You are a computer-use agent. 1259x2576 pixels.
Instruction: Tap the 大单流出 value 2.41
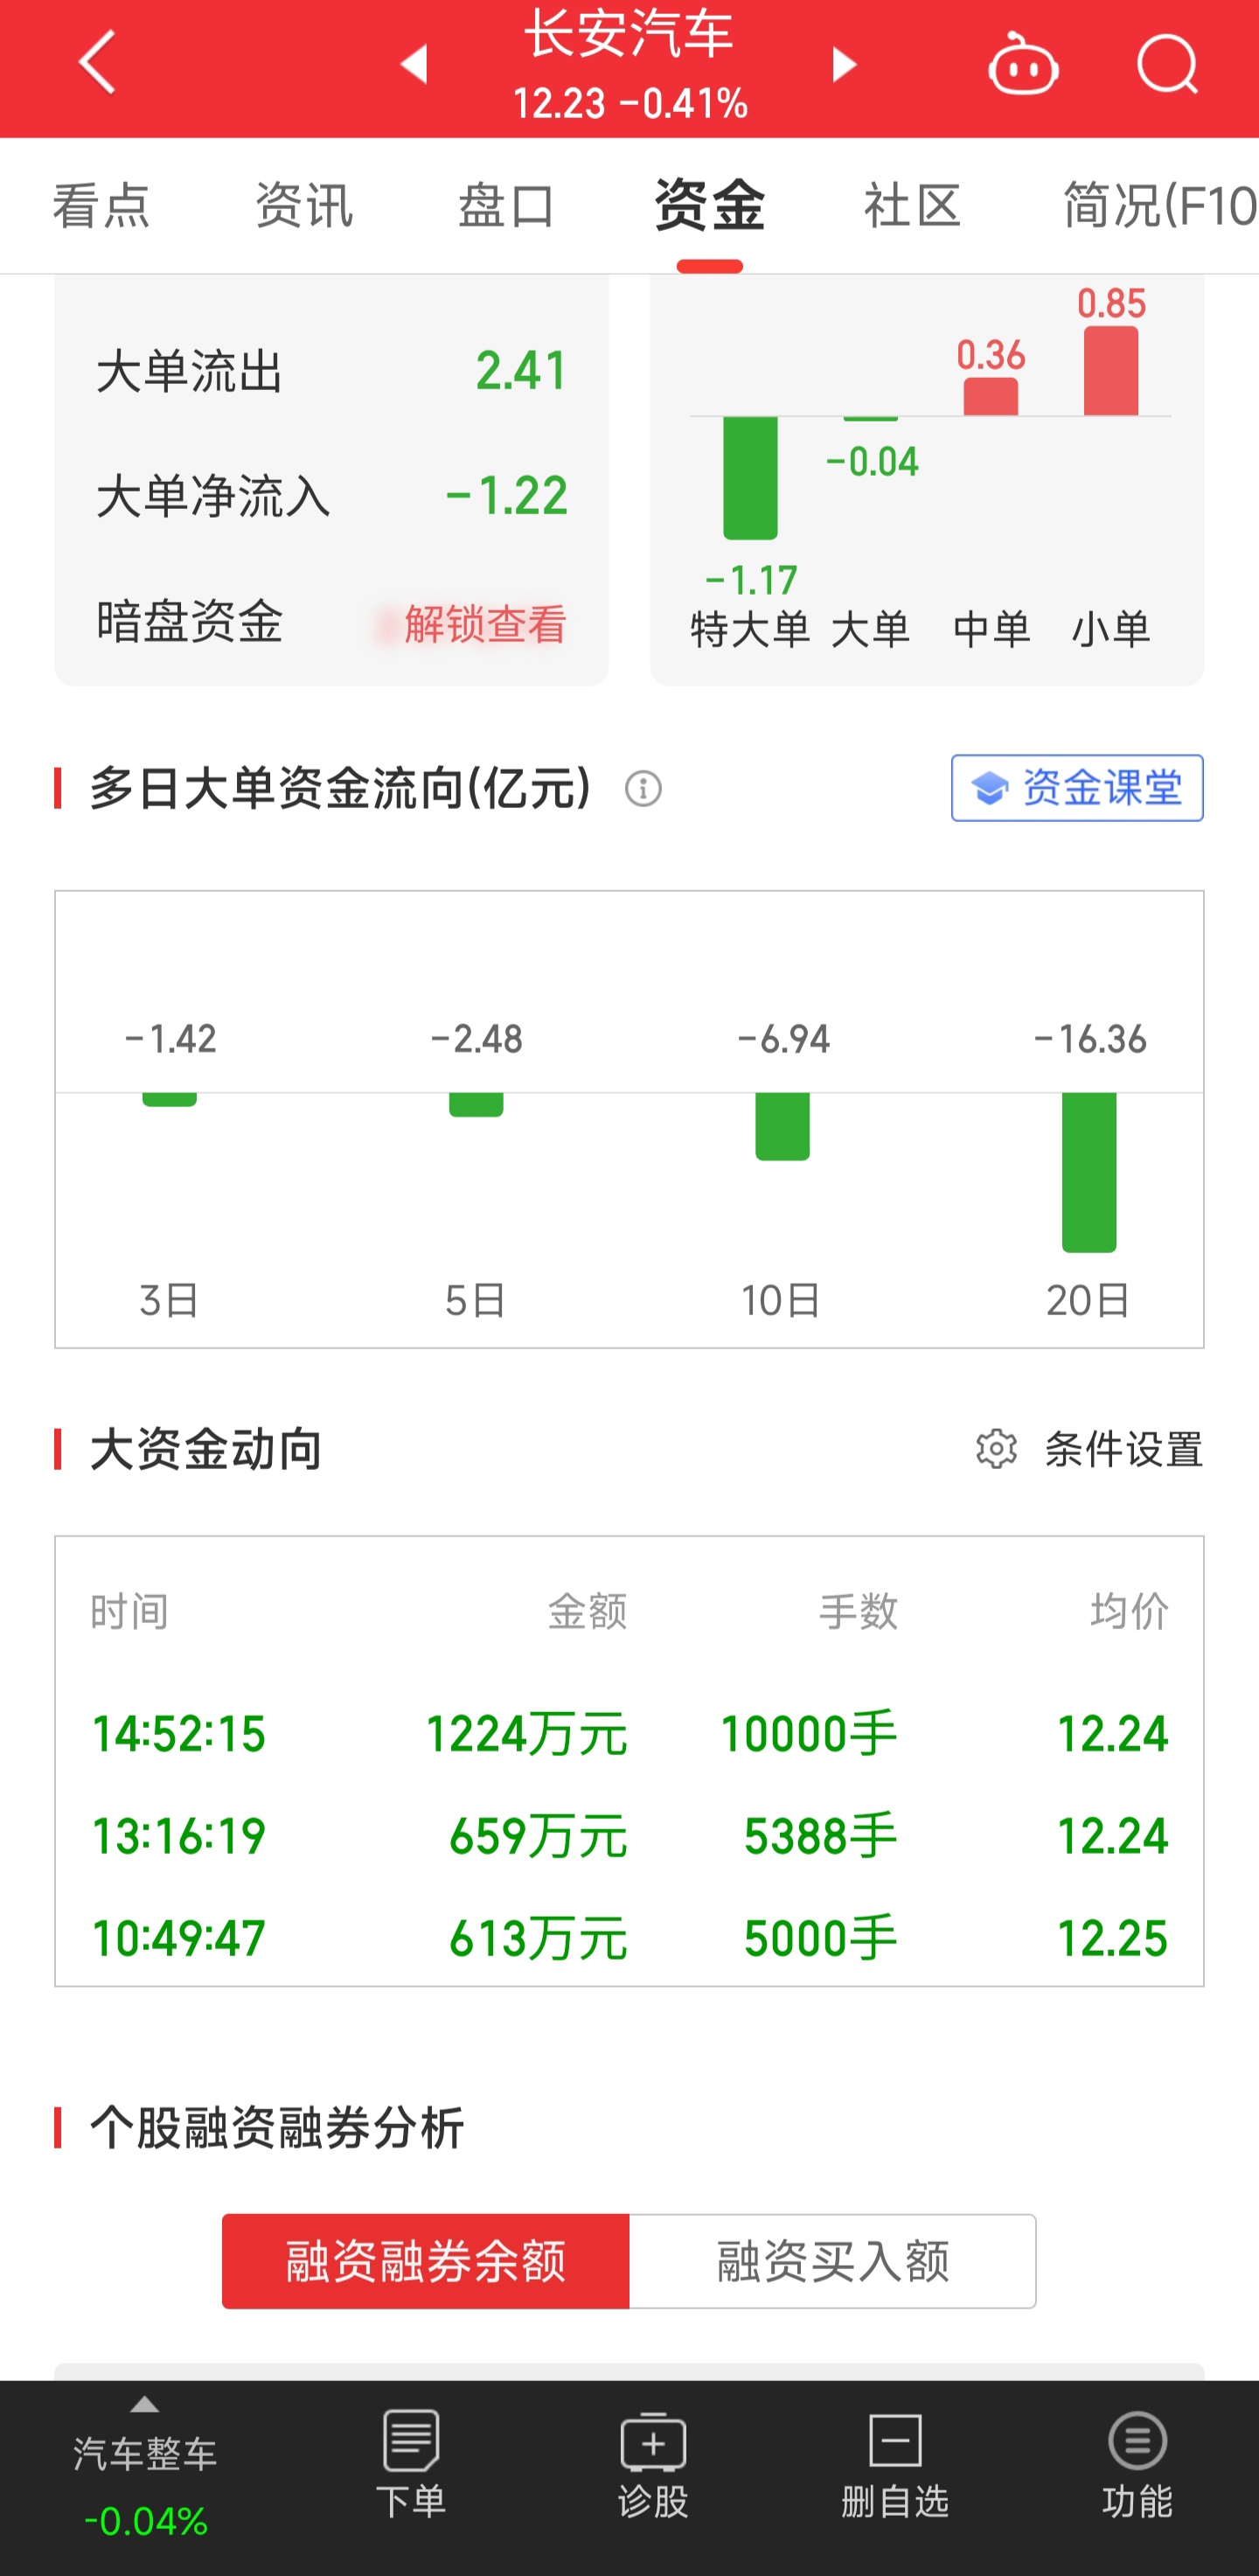521,371
